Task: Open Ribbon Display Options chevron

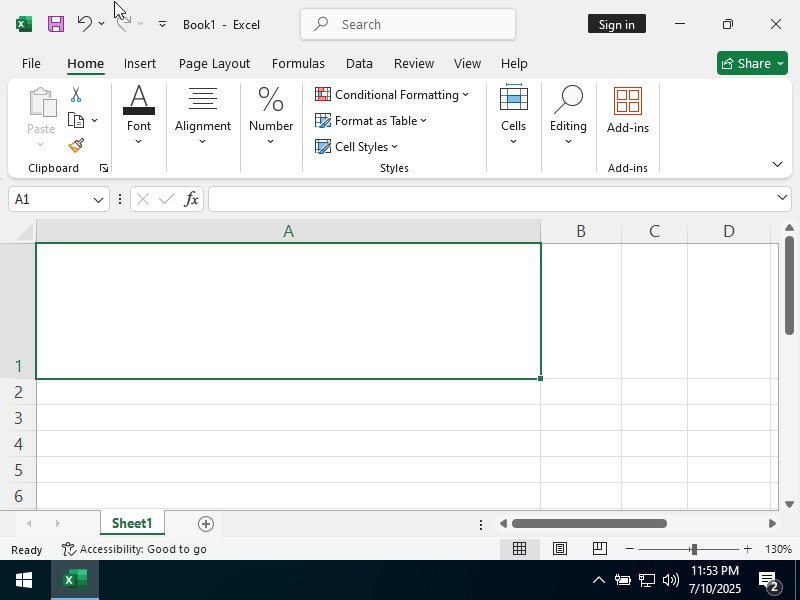Action: tap(777, 164)
